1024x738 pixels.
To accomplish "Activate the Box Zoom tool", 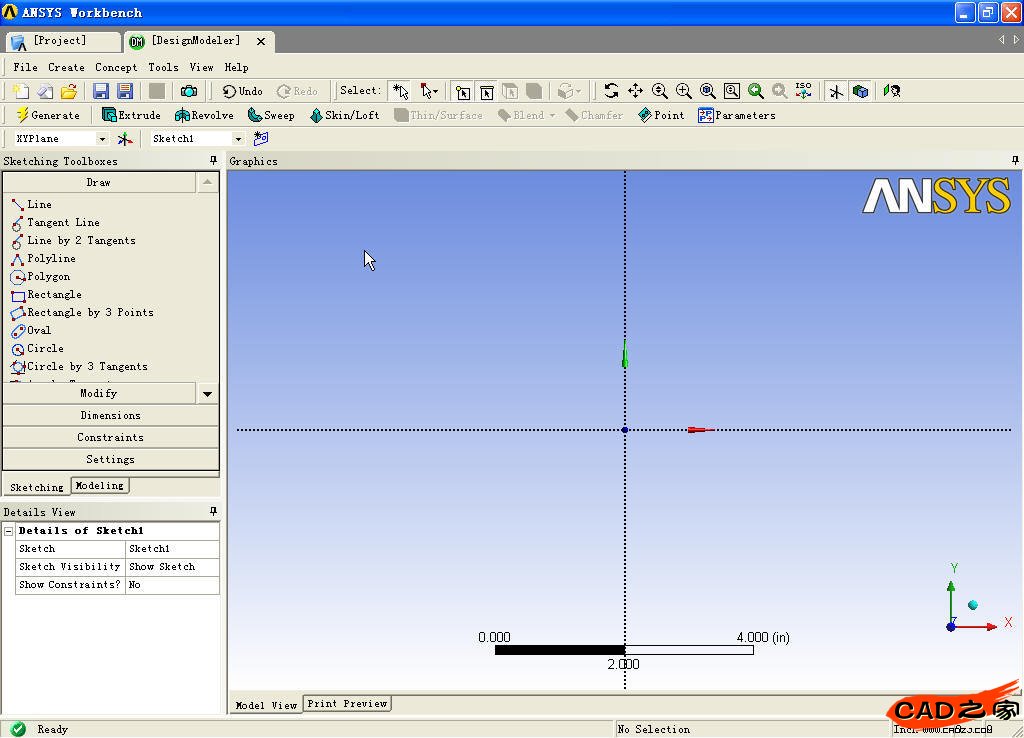I will 684,91.
